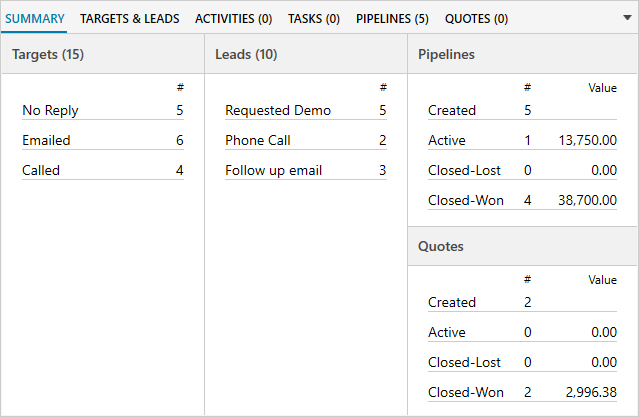Open the tab overflow dropdown arrow

(x=626, y=18)
